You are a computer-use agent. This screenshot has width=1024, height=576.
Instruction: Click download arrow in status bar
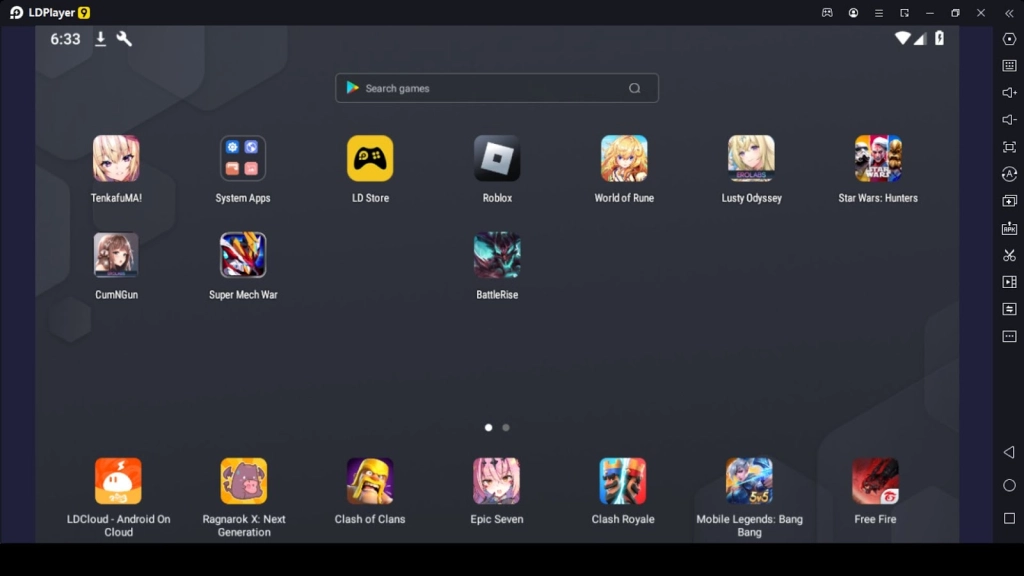(101, 39)
